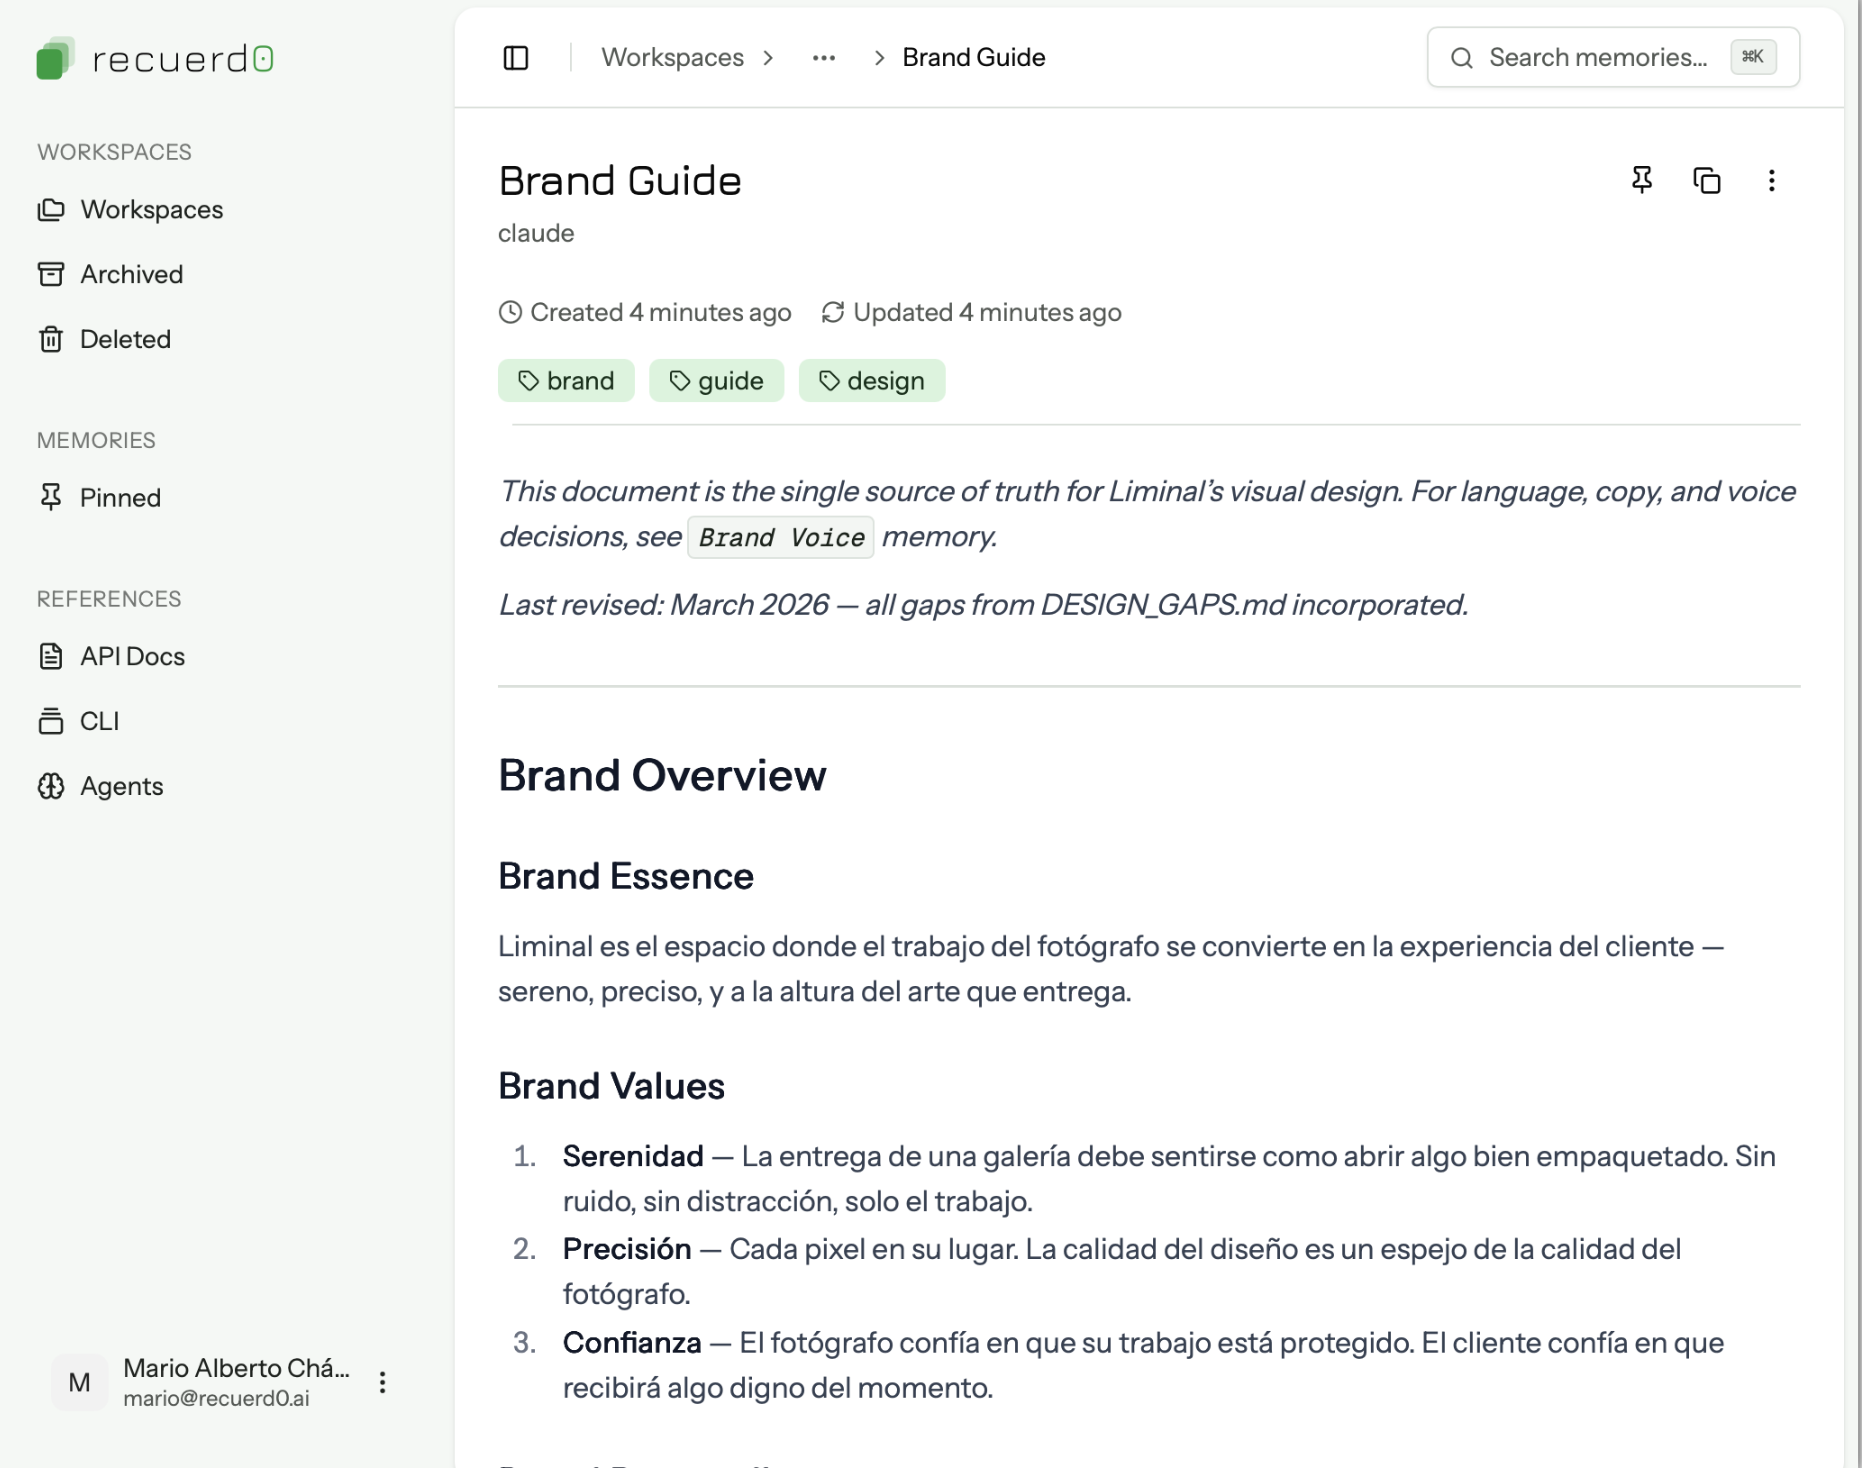The image size is (1862, 1468).
Task: Open Deleted memories in sidebar
Action: click(125, 339)
